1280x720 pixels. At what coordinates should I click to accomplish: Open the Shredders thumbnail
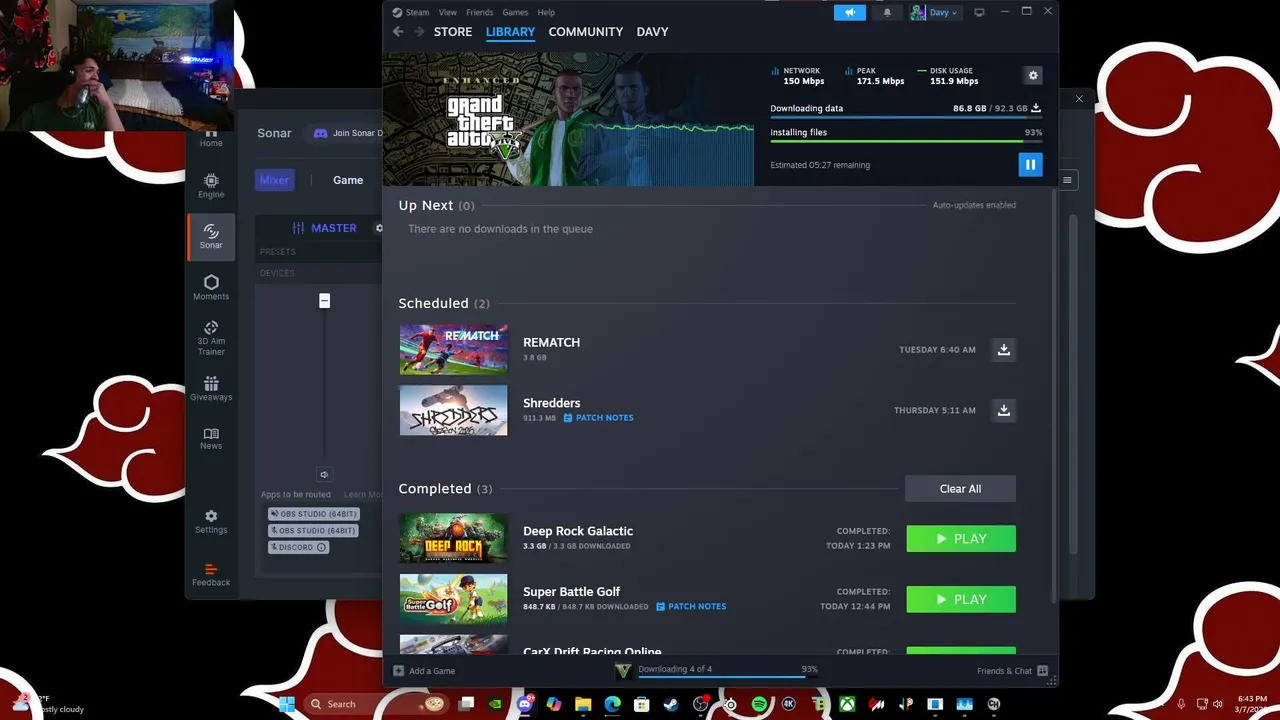tap(453, 410)
